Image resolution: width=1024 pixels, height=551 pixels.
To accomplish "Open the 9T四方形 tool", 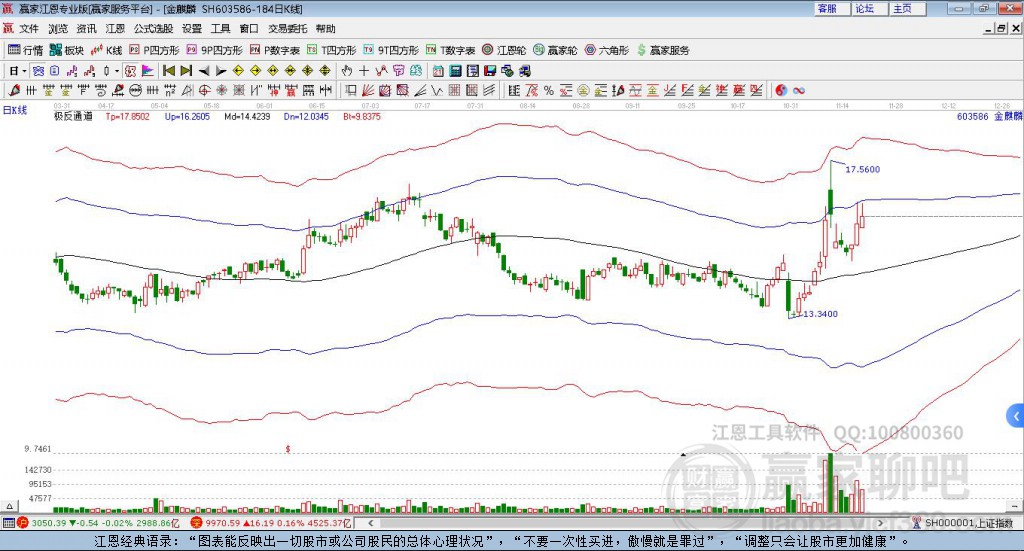I will coord(391,50).
